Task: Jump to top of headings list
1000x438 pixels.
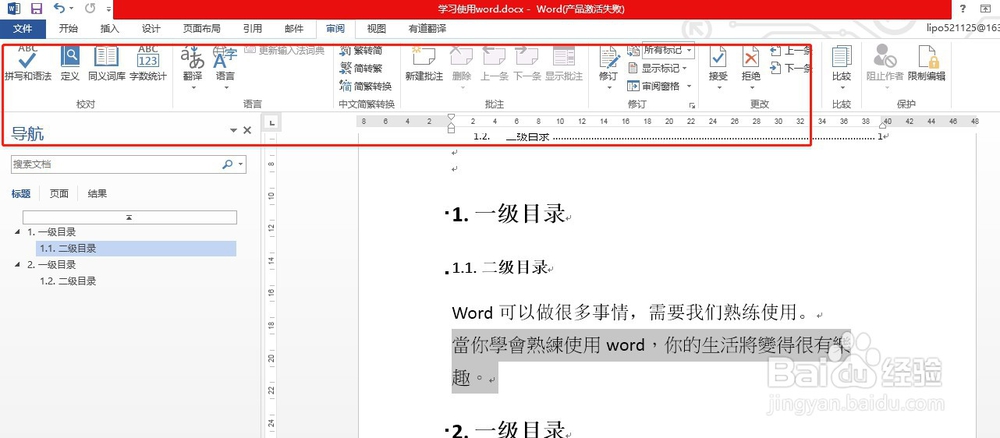Action: point(129,217)
